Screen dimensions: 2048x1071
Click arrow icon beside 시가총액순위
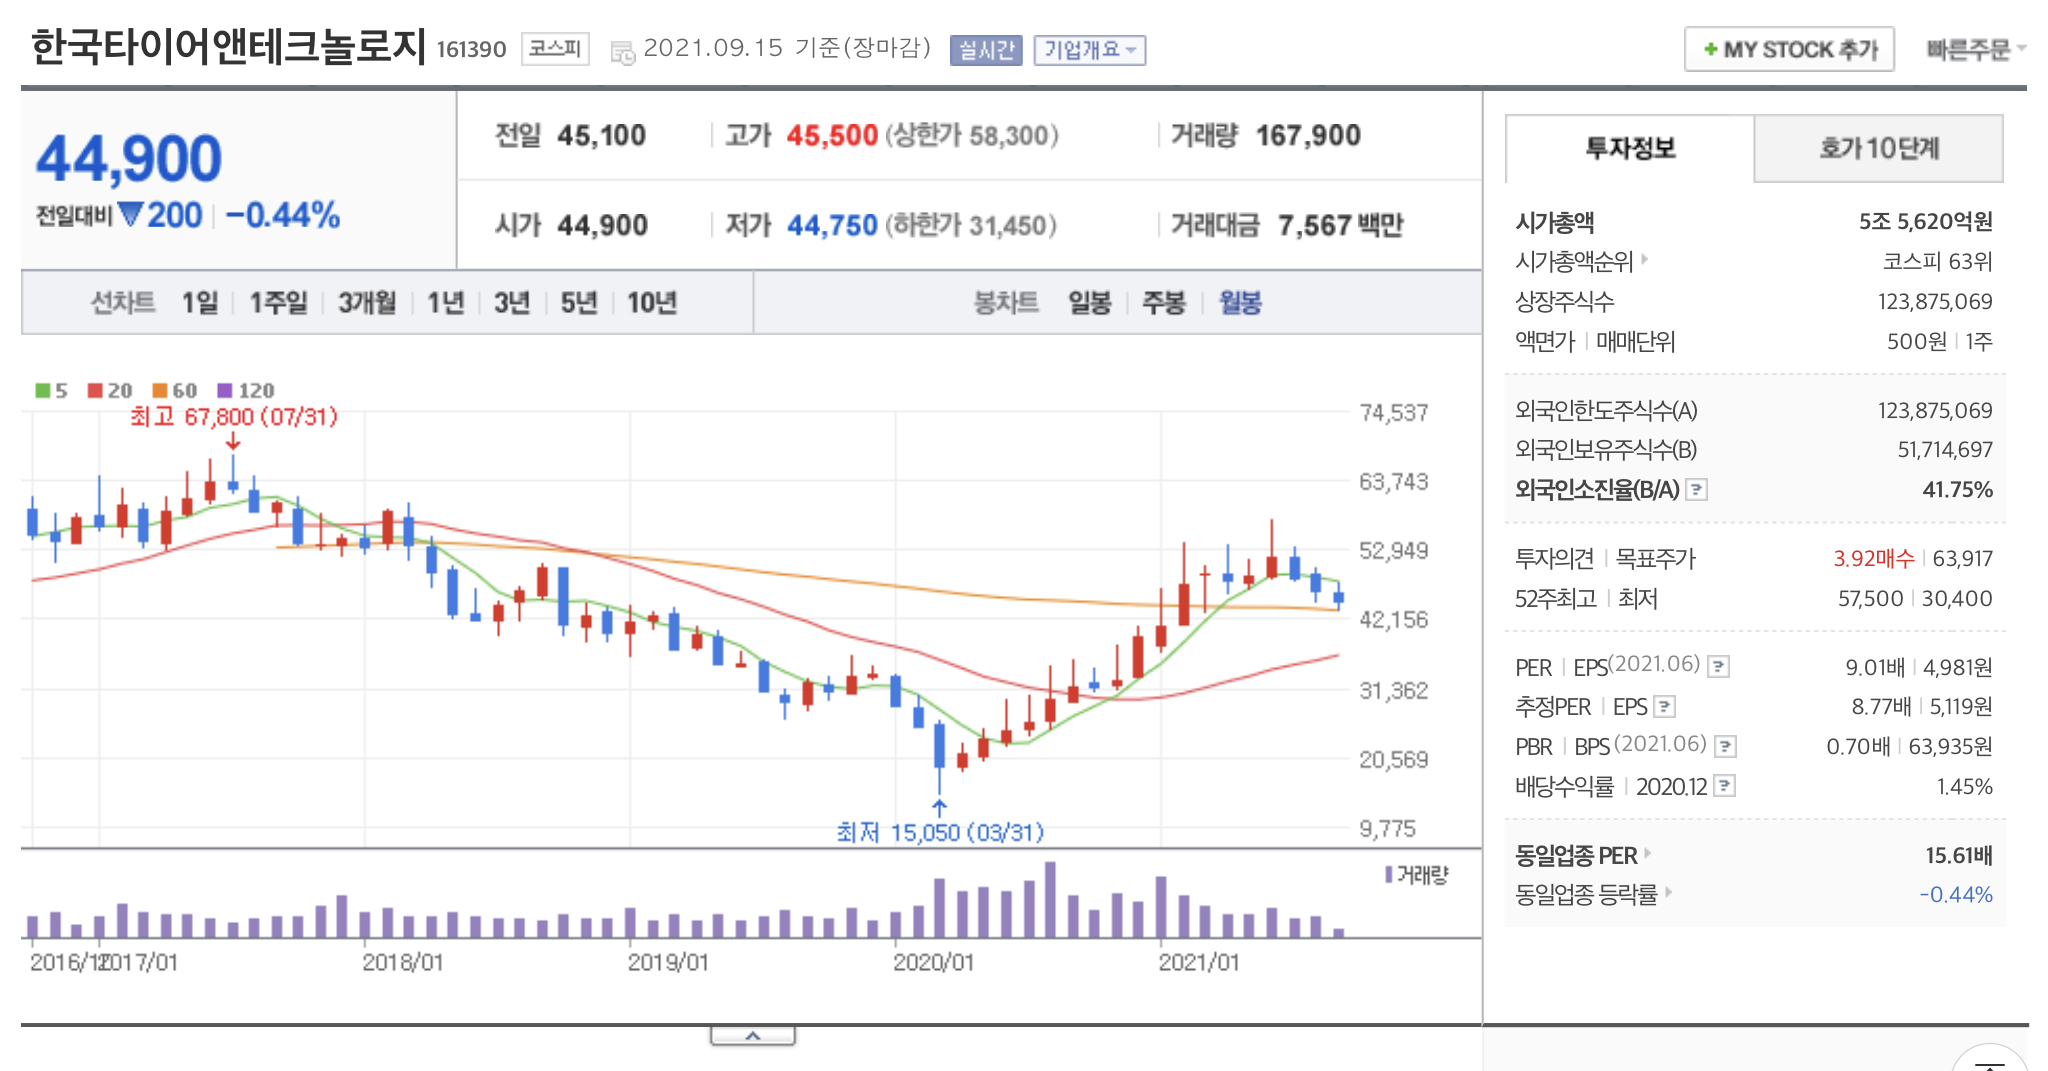1644,260
